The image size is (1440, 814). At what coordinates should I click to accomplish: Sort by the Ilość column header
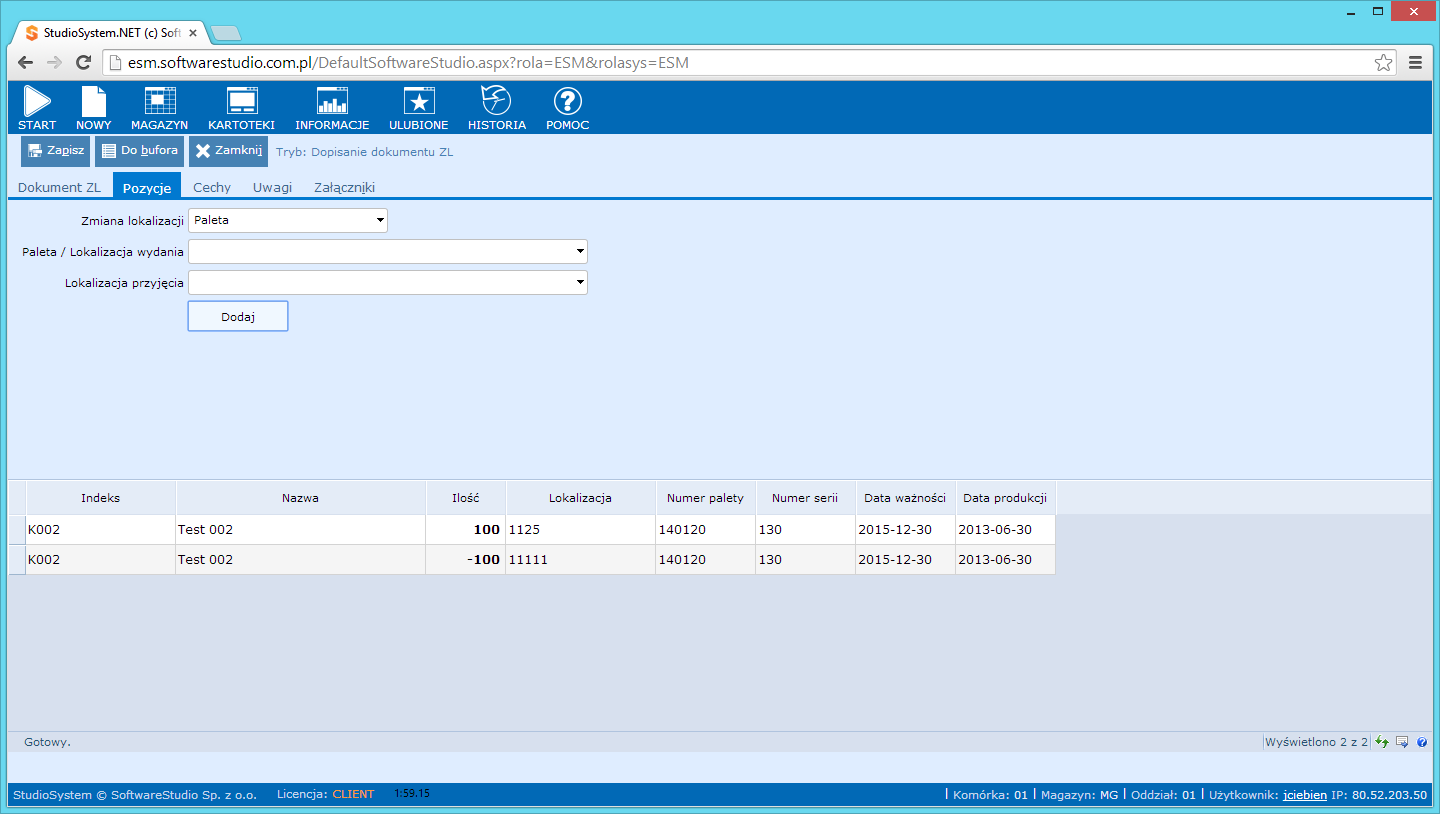pyautogui.click(x=466, y=497)
